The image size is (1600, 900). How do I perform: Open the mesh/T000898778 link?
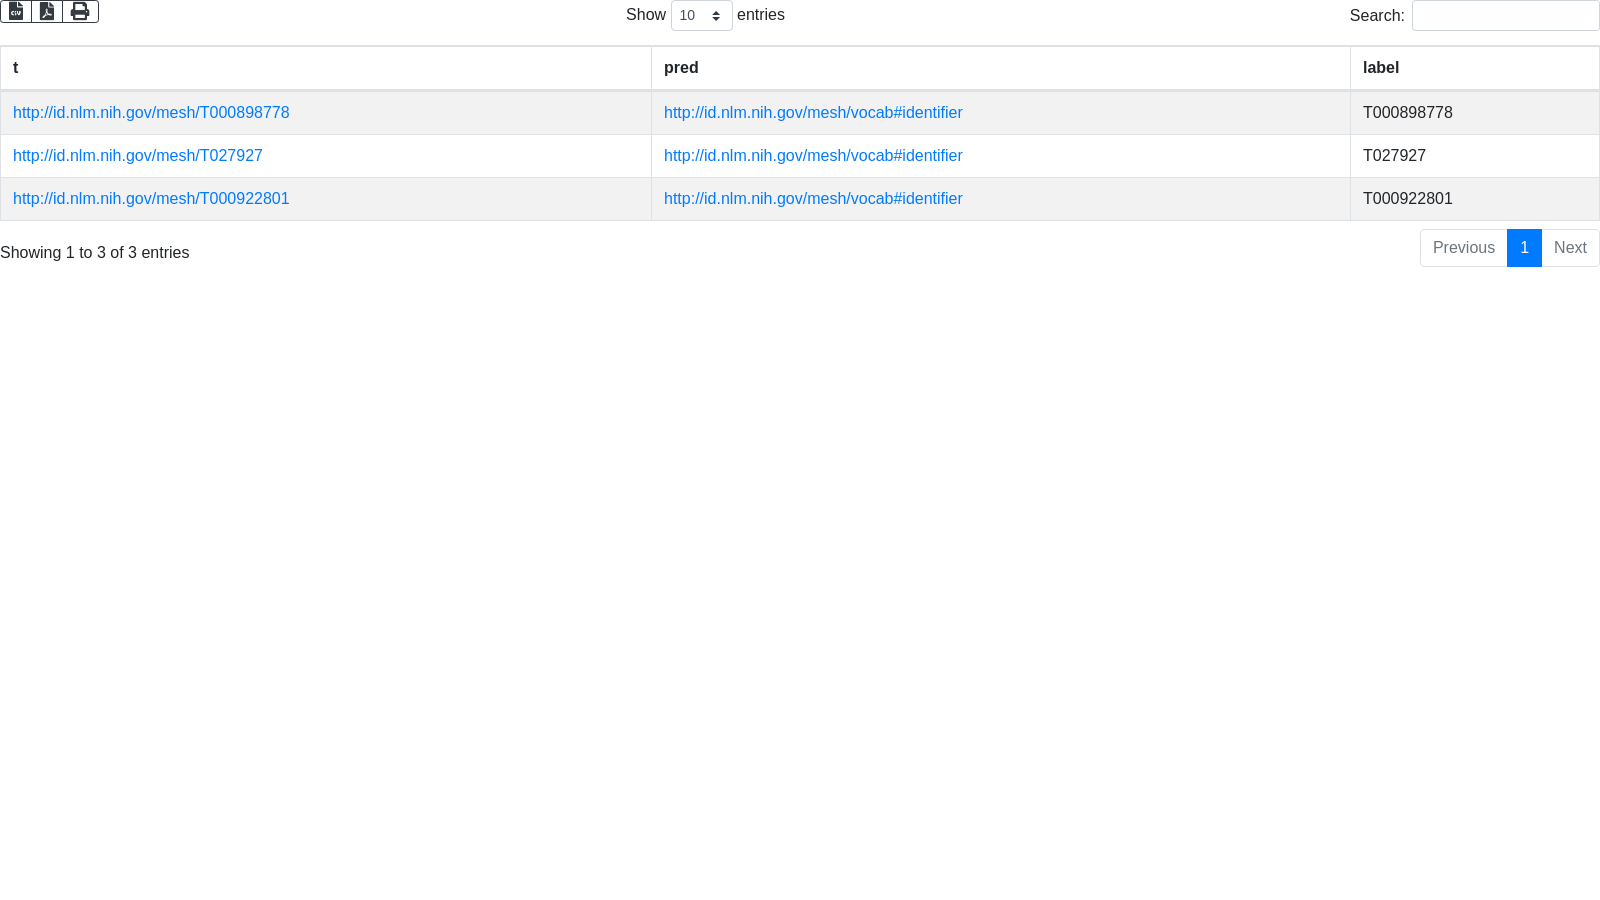[151, 113]
